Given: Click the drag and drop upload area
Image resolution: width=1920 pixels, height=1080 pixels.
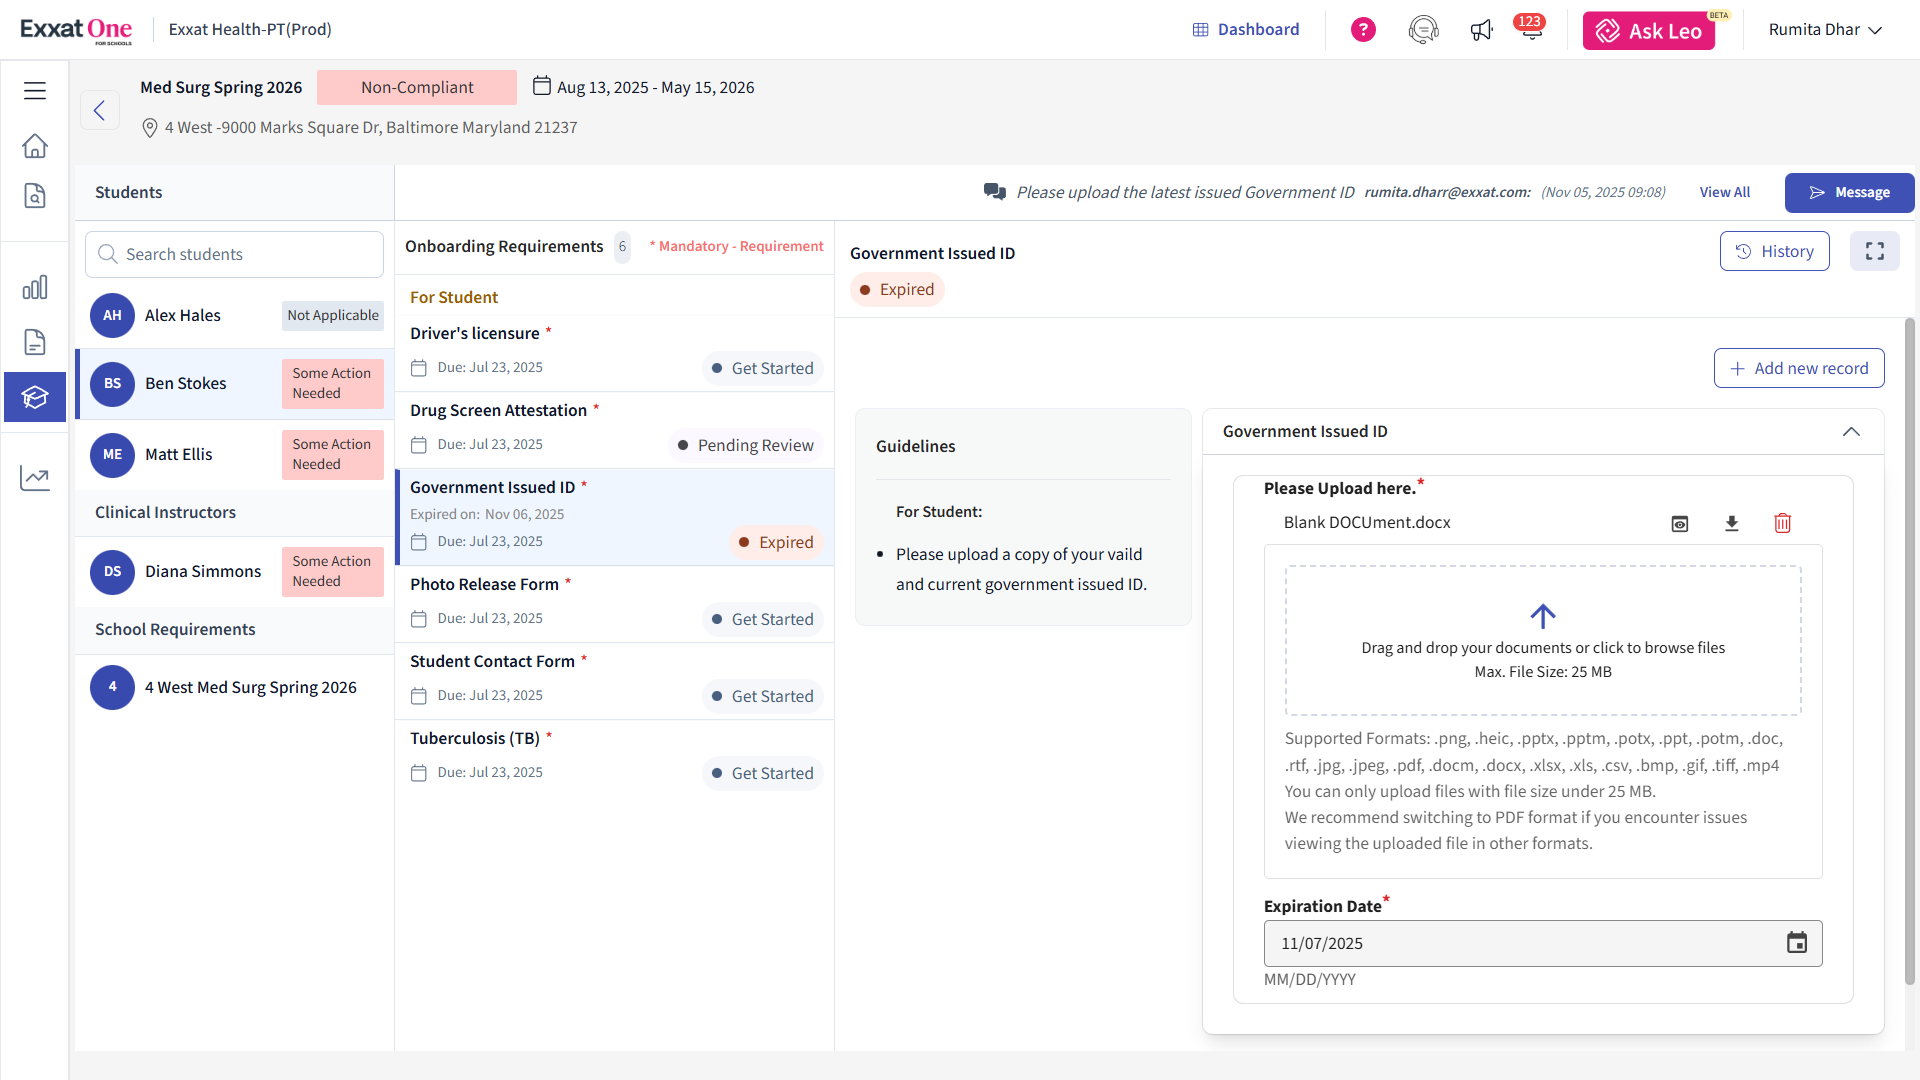Looking at the screenshot, I should [x=1542, y=641].
